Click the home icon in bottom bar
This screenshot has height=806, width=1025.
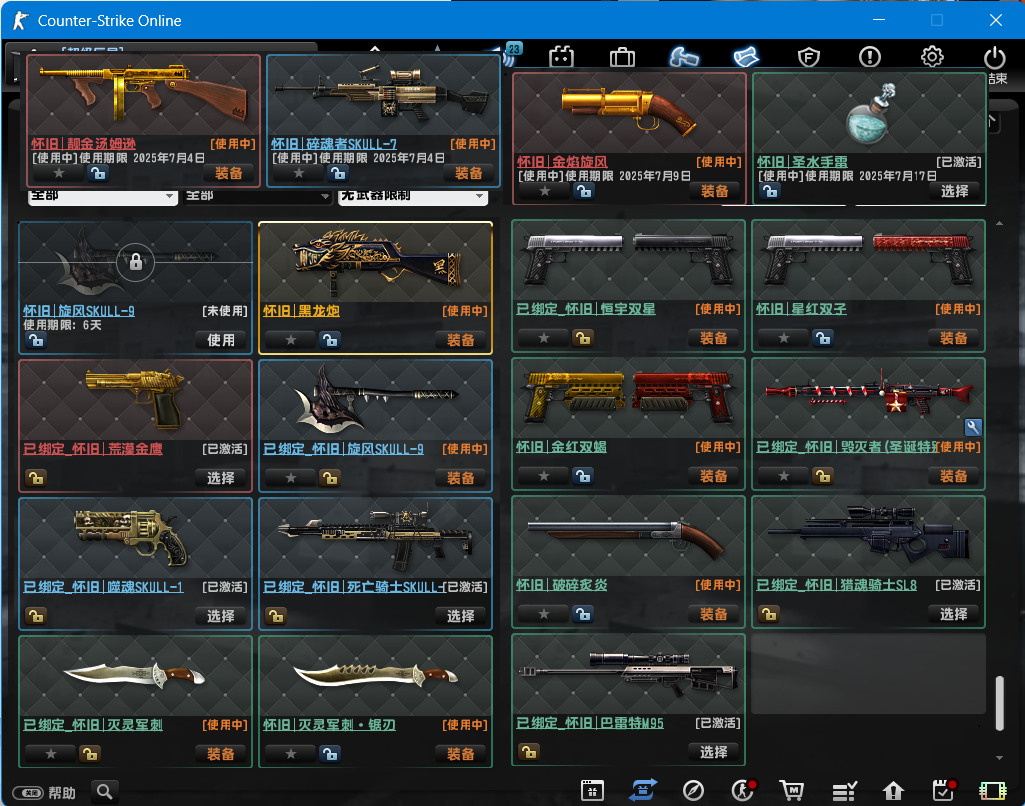pyautogui.click(x=893, y=791)
